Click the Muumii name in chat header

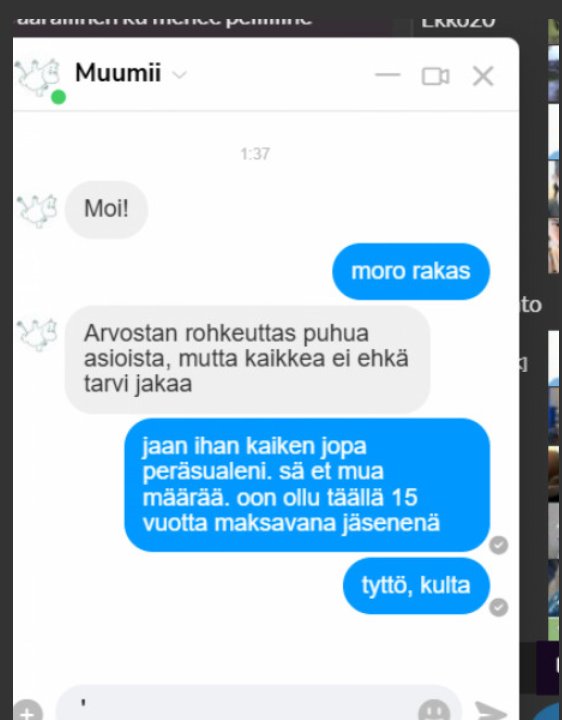[118, 73]
